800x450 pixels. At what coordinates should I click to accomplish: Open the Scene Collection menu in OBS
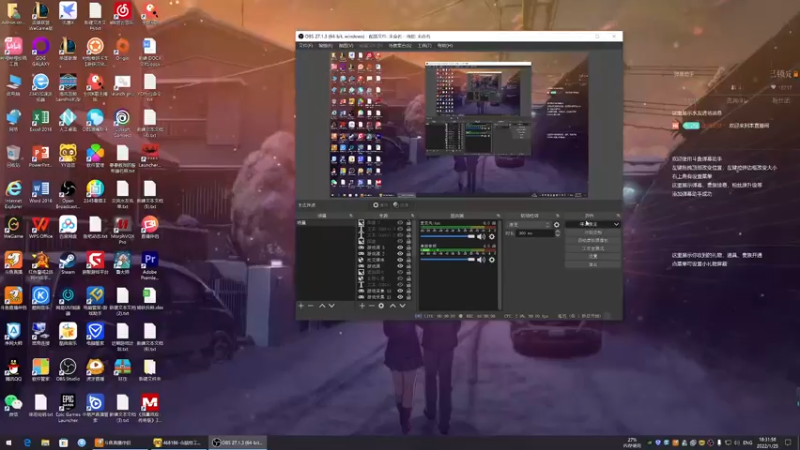[x=400, y=46]
